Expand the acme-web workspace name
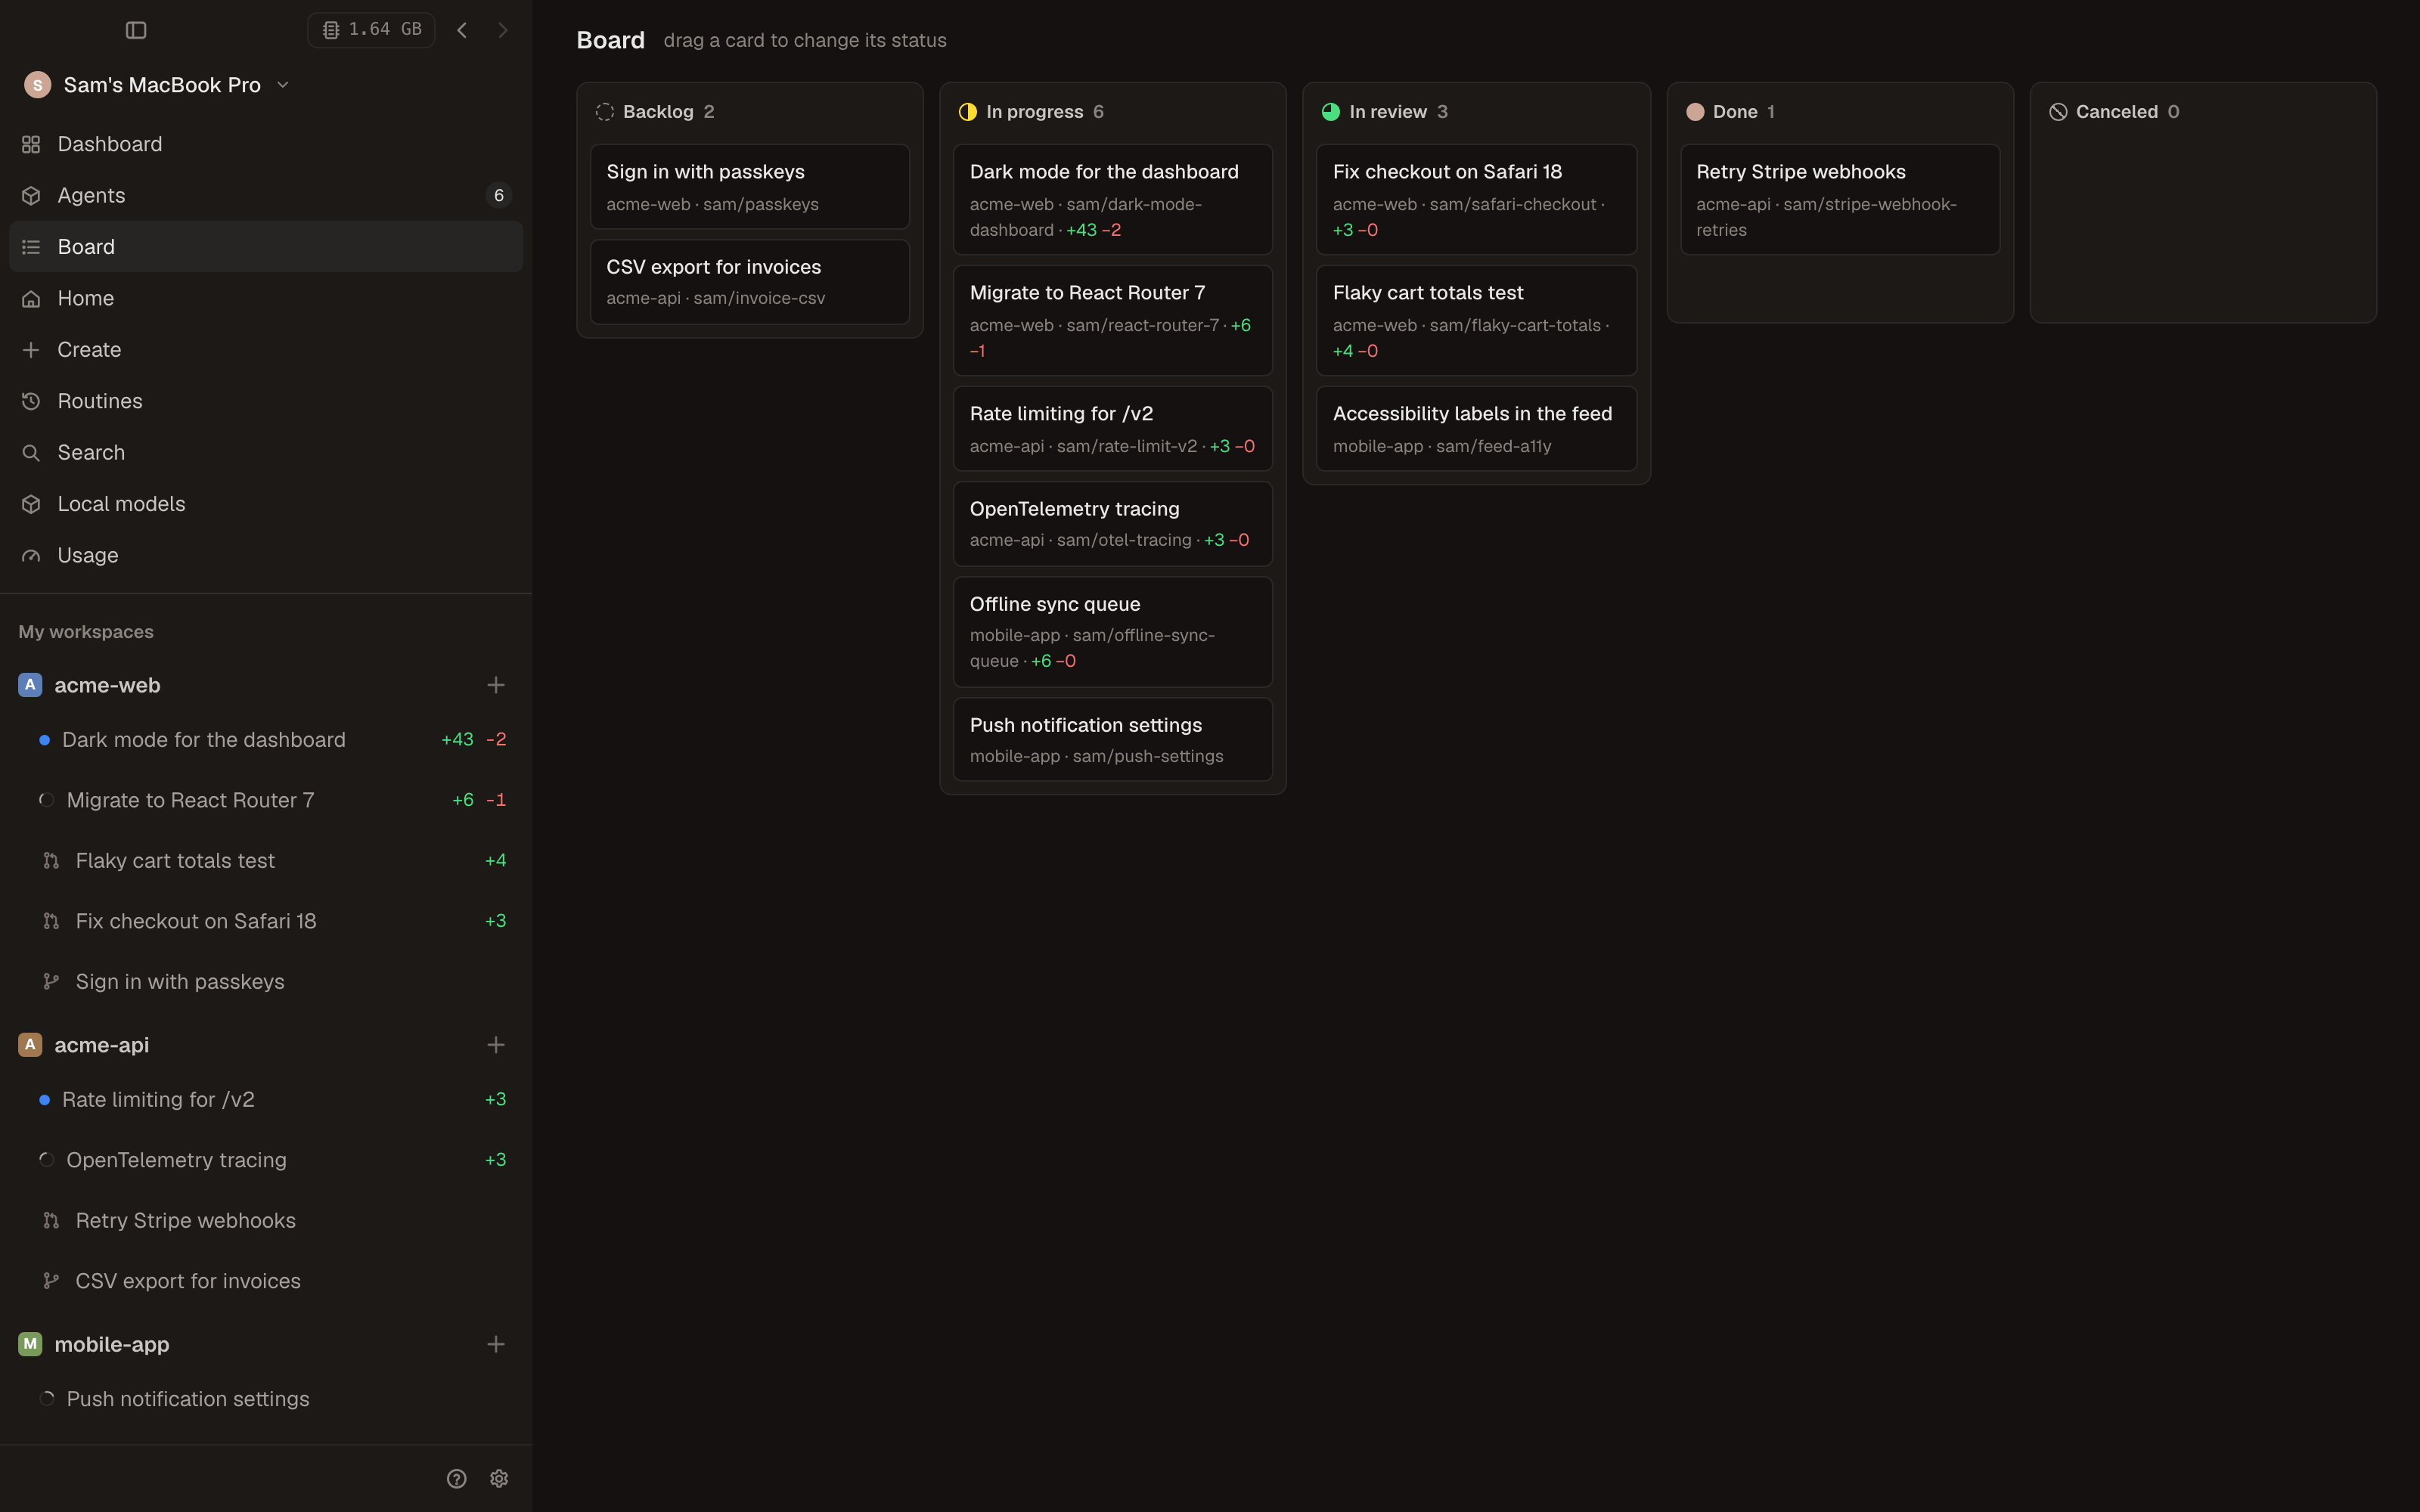 click(x=107, y=685)
